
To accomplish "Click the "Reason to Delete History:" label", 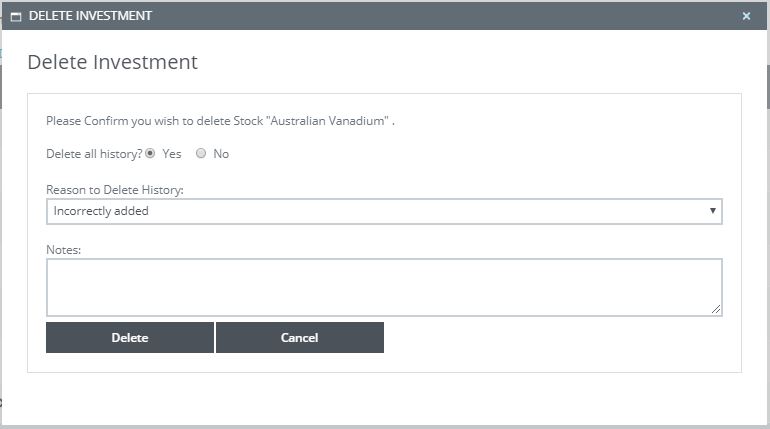I will click(x=115, y=190).
